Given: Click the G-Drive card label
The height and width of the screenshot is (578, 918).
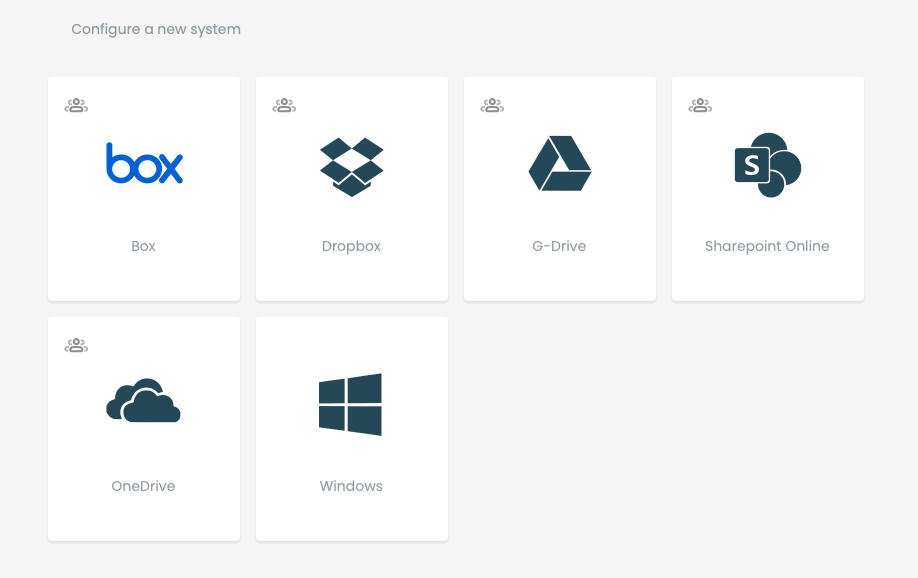Looking at the screenshot, I should [x=559, y=246].
